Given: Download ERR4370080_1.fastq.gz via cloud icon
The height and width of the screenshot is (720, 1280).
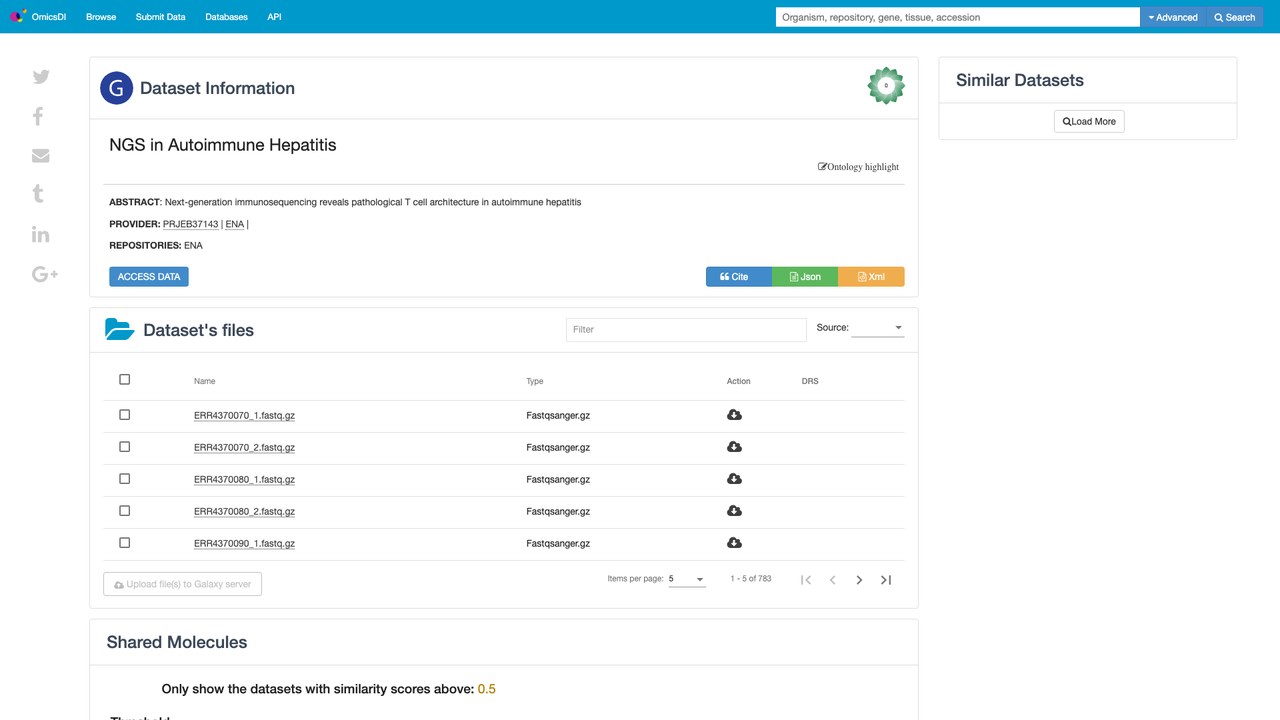Looking at the screenshot, I should pos(734,479).
